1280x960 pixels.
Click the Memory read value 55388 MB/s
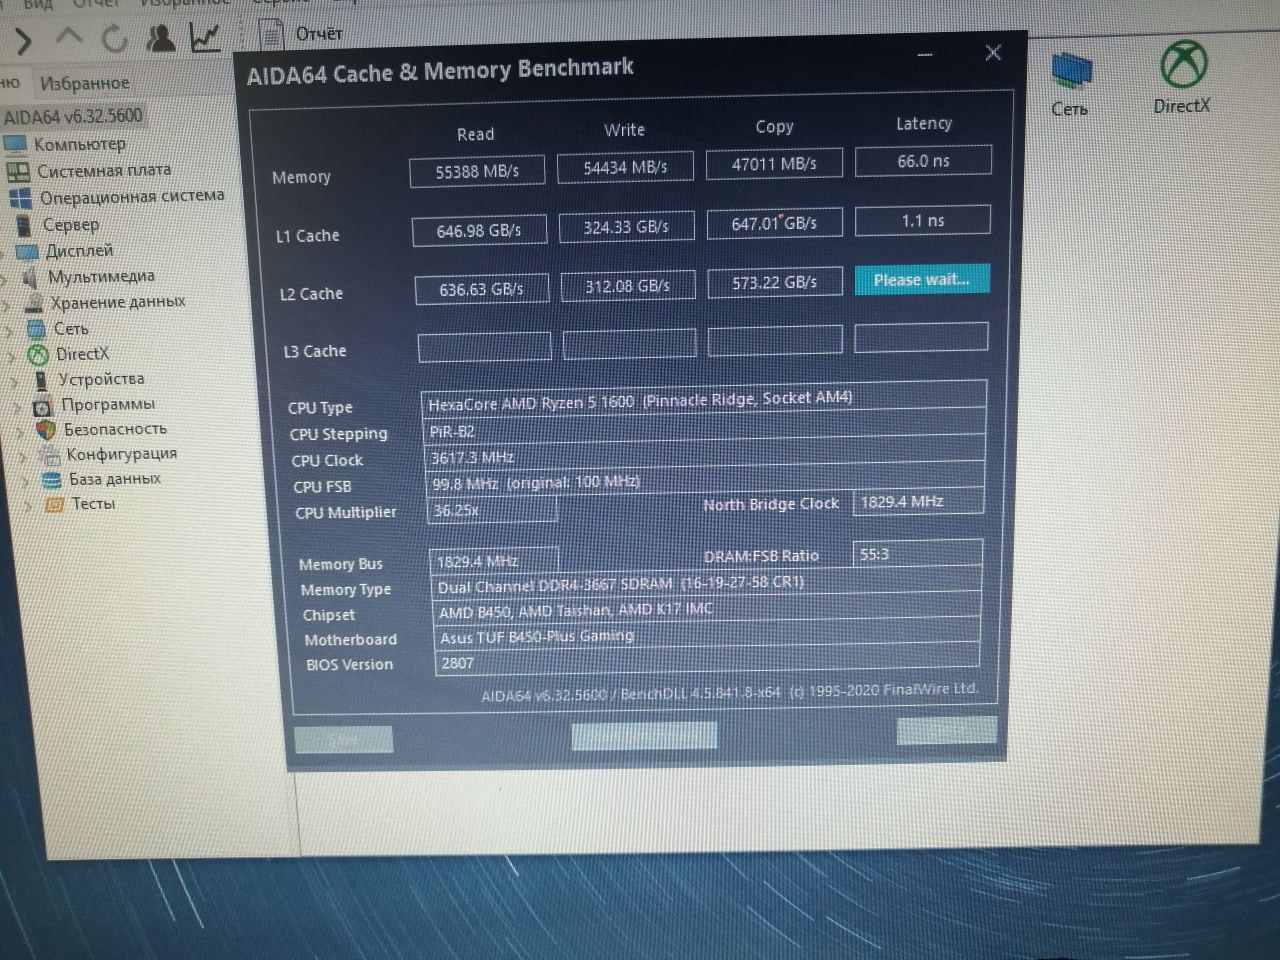click(477, 171)
